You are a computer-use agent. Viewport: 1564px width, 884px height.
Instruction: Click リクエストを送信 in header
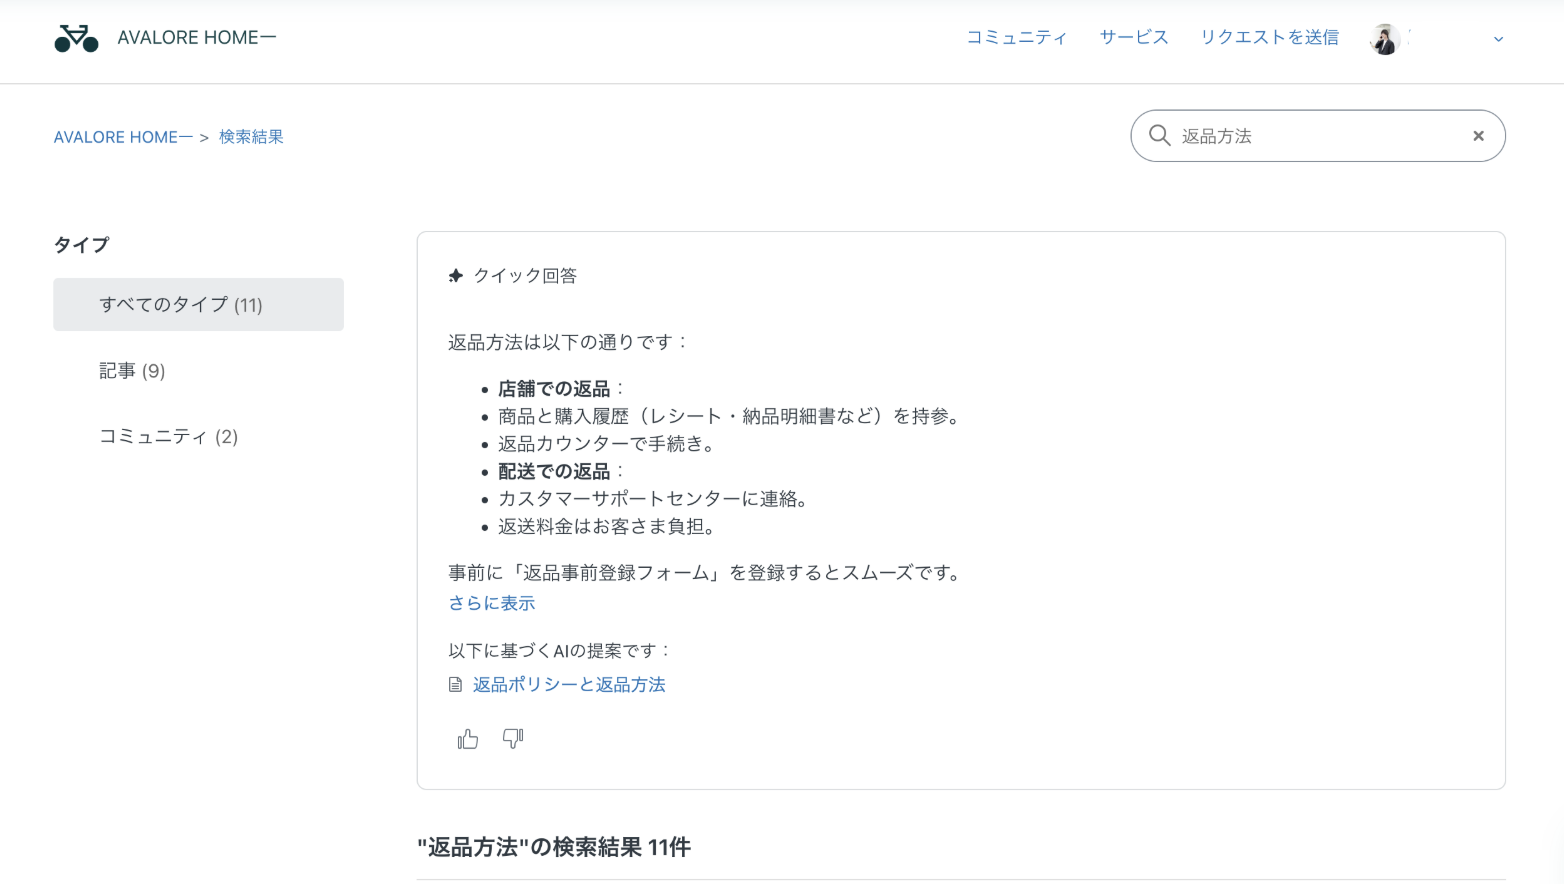tap(1270, 37)
